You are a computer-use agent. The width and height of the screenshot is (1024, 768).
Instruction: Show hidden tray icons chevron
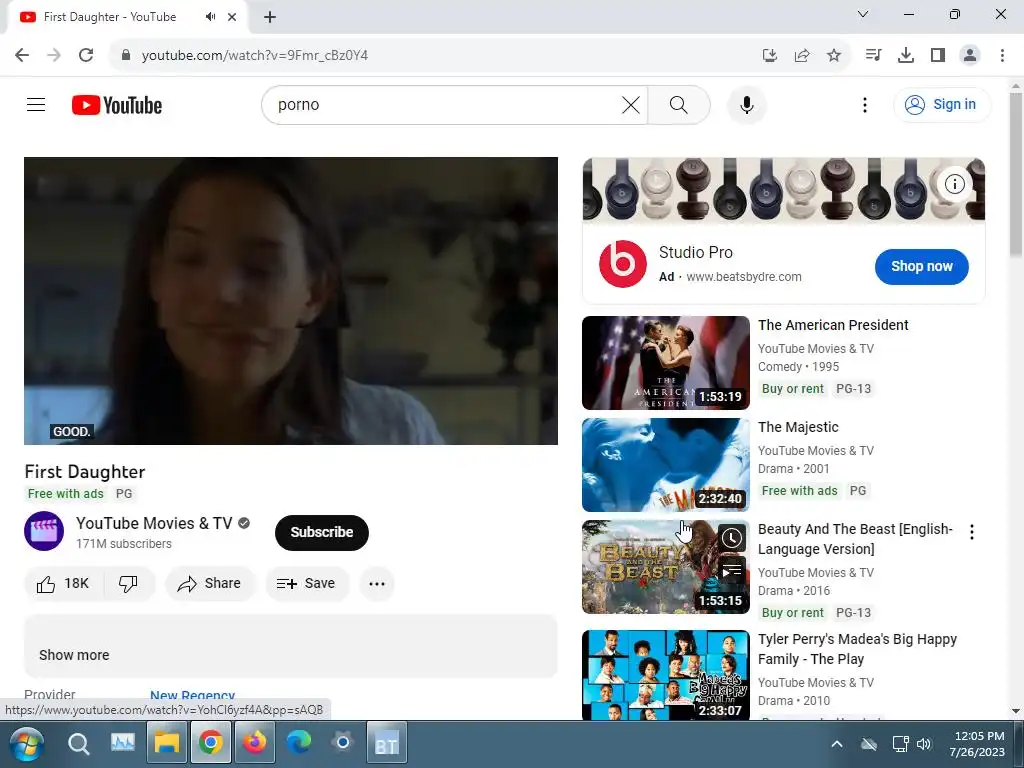pyautogui.click(x=837, y=744)
